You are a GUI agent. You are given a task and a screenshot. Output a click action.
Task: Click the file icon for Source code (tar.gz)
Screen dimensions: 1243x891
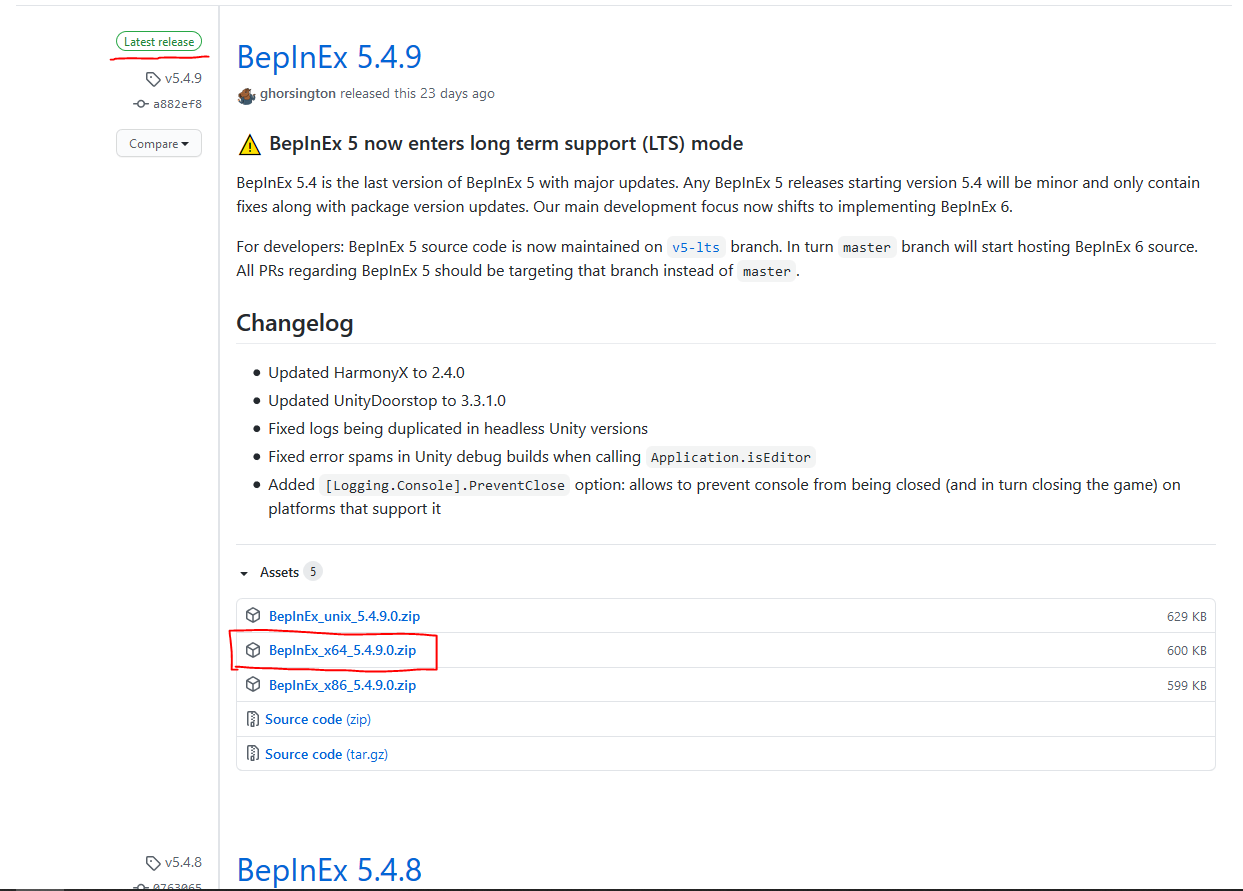point(253,754)
